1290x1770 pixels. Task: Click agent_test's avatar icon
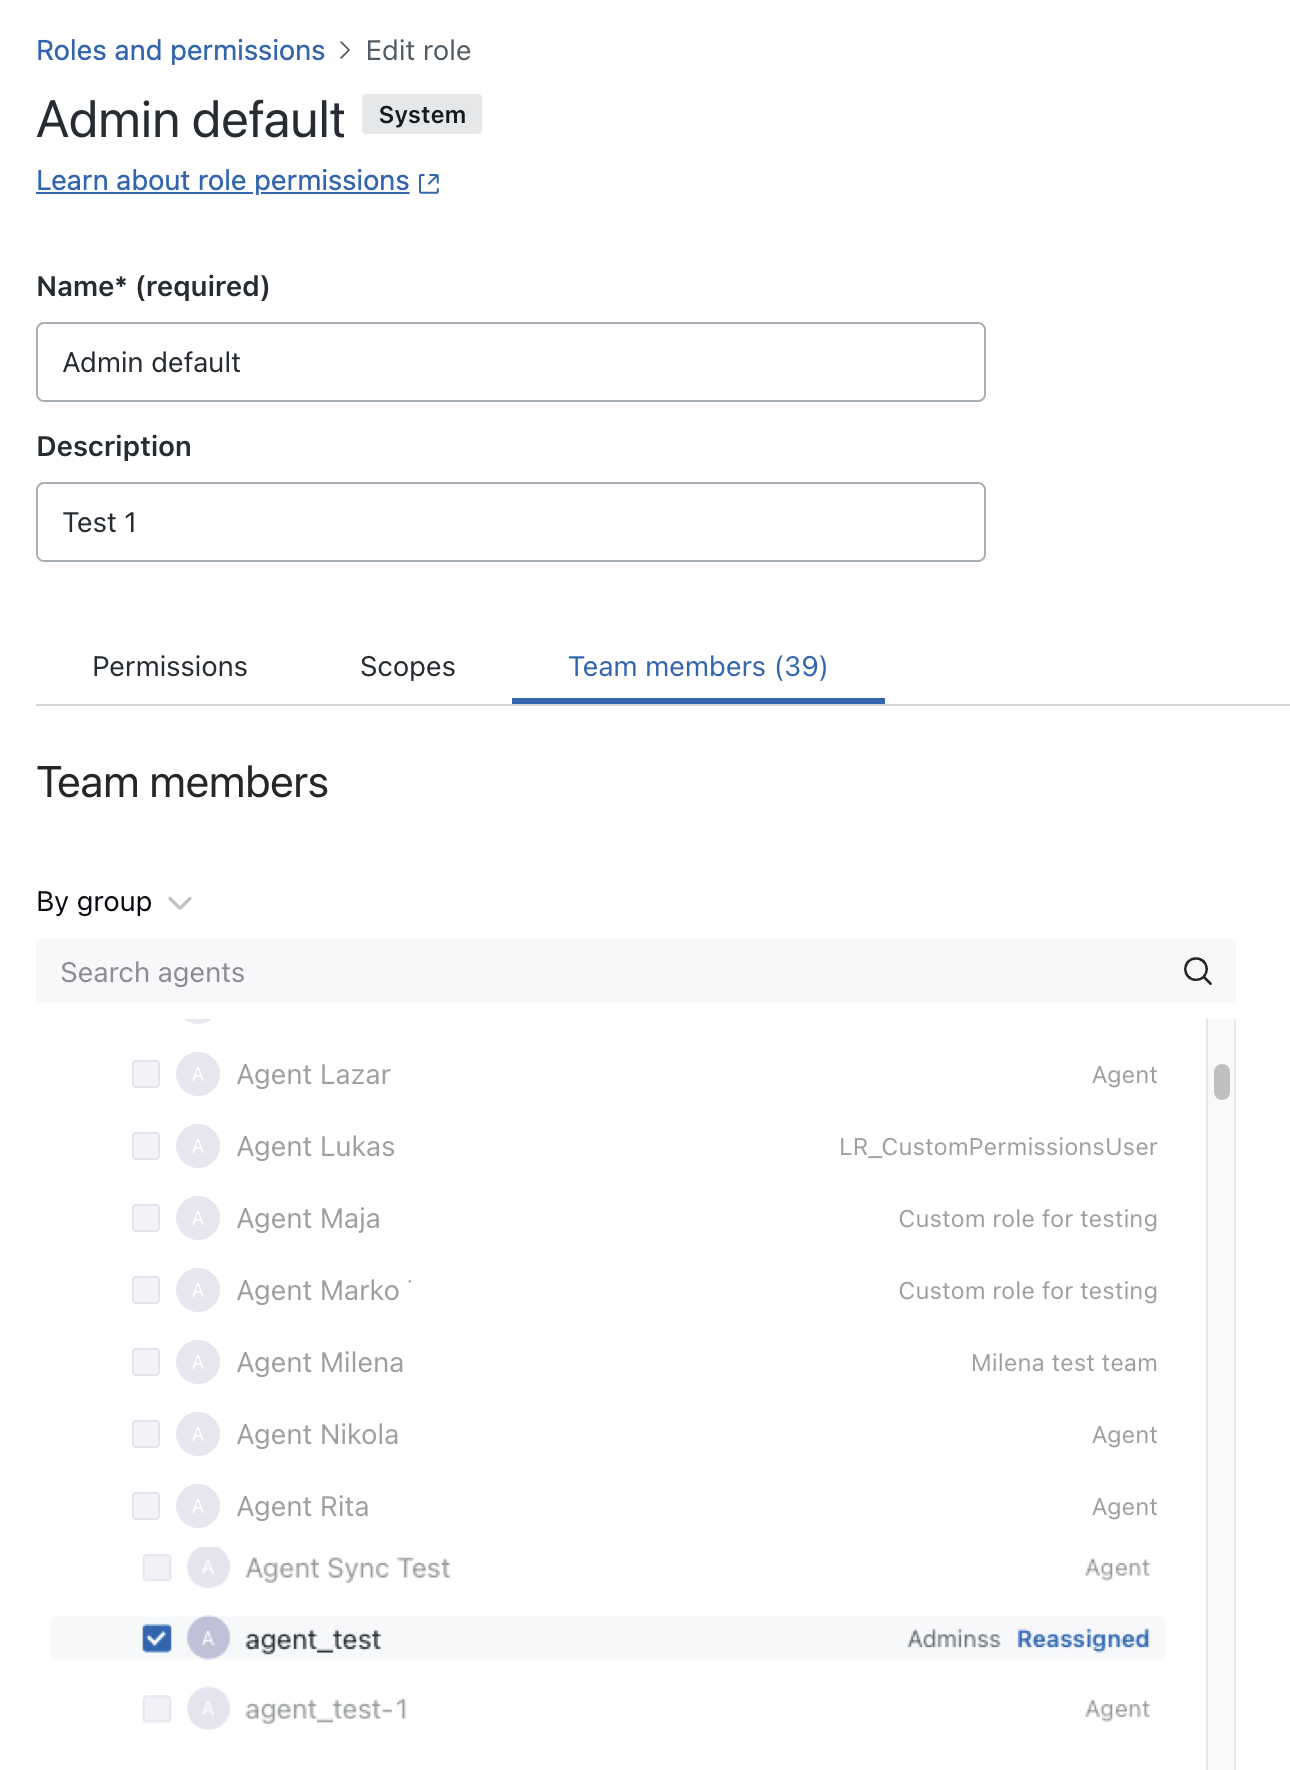click(208, 1638)
